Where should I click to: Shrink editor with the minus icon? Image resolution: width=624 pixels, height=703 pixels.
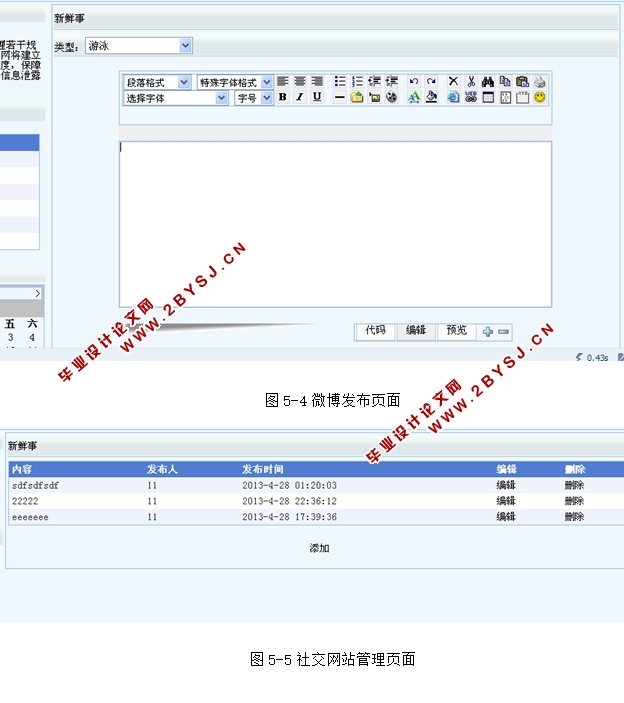coord(503,332)
